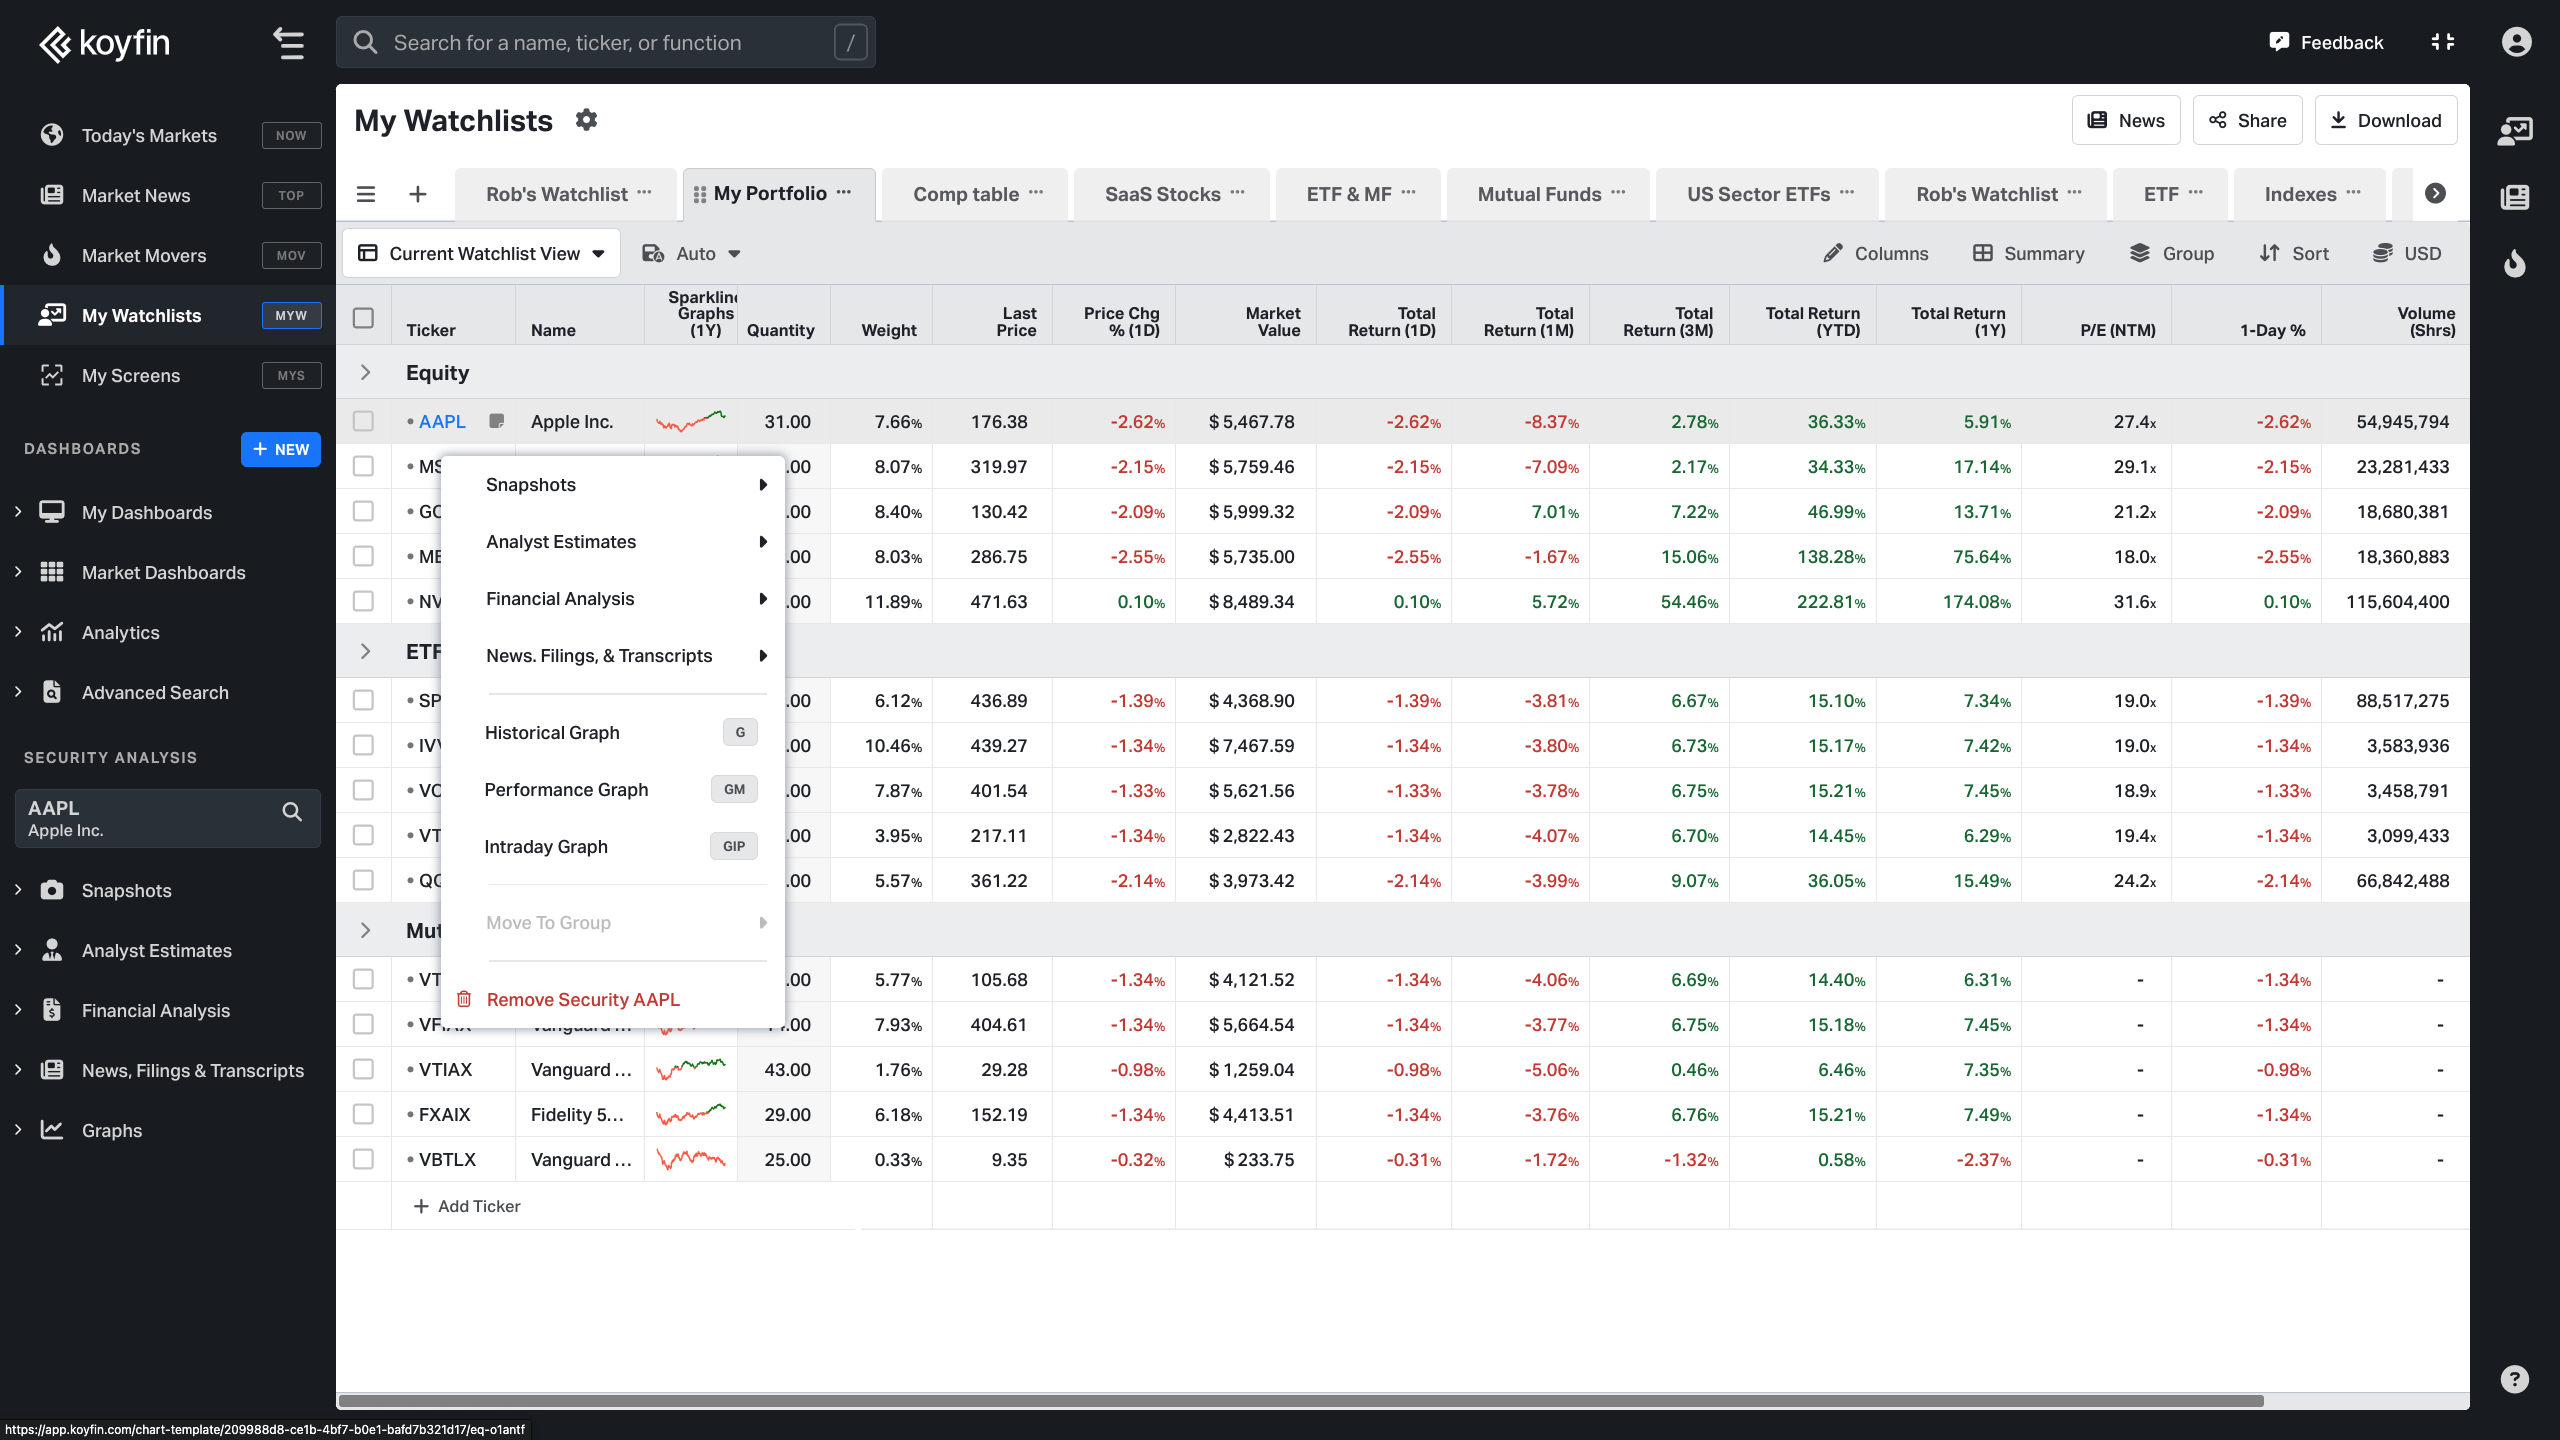Open the Comp table tab options menu
Screen dimensions: 2560x1440
(x=1036, y=193)
